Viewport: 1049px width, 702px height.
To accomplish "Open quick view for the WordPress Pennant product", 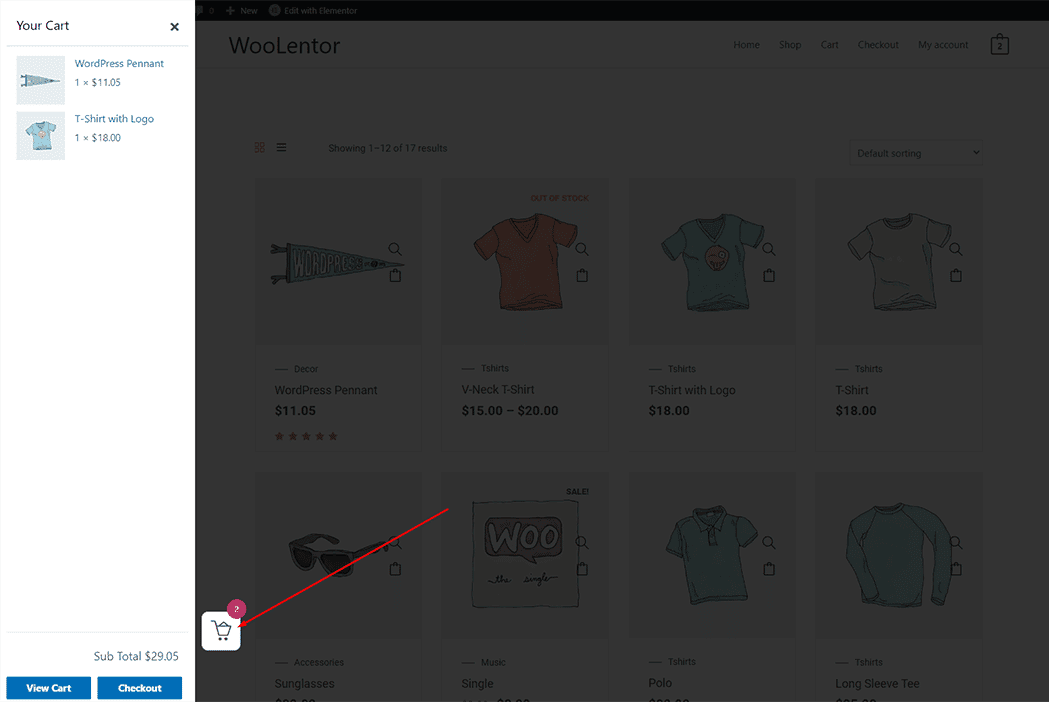I will (x=395, y=248).
